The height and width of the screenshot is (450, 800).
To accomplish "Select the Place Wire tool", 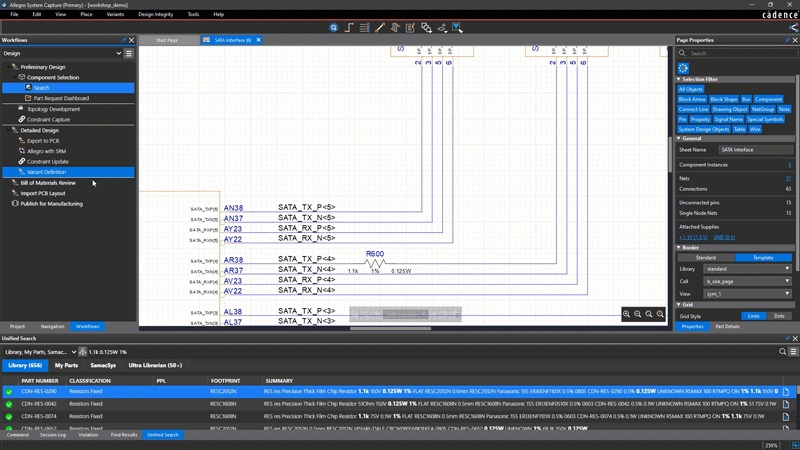I will pyautogui.click(x=349, y=28).
